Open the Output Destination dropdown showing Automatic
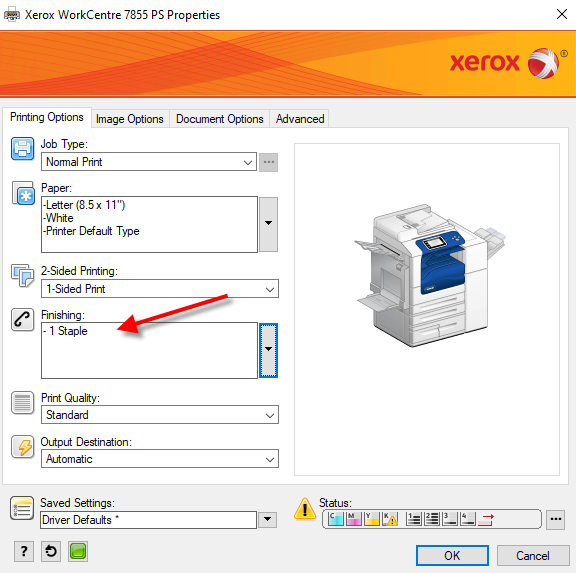Image resolution: width=576 pixels, height=573 pixels. pos(160,459)
